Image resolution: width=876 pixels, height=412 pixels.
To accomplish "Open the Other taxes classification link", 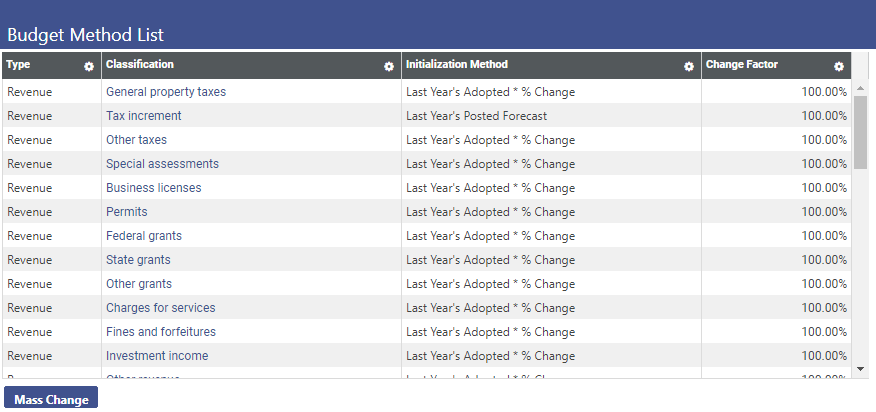I will [x=136, y=140].
